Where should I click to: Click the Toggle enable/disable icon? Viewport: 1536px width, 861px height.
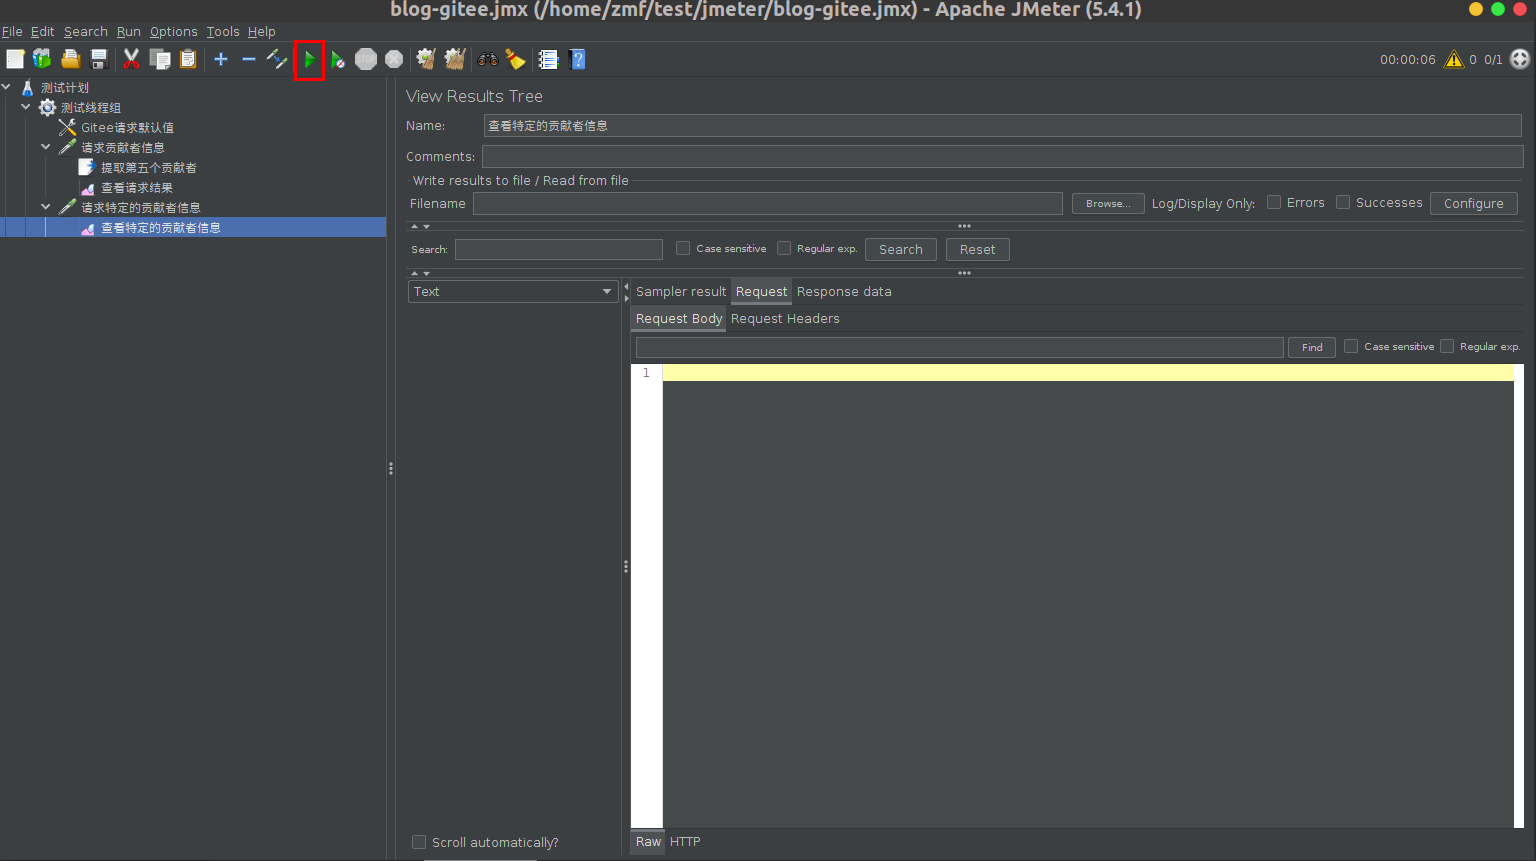click(x=277, y=59)
